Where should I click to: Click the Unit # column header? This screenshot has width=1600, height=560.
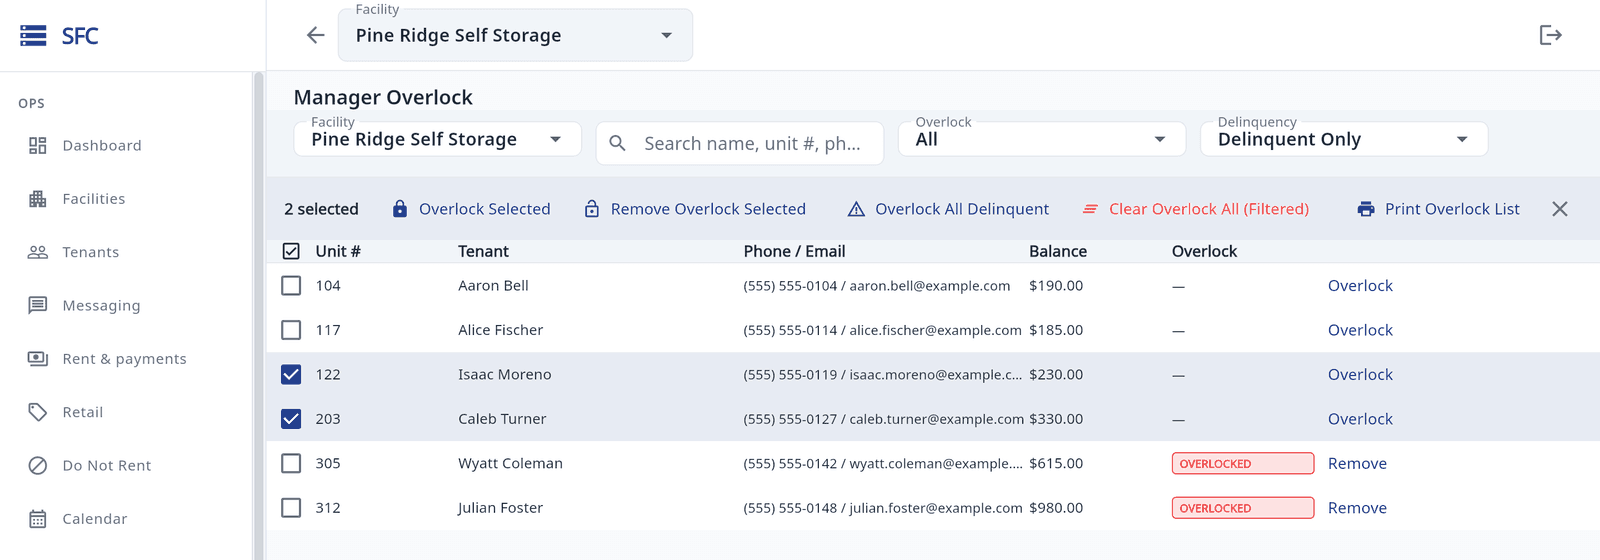coord(338,251)
